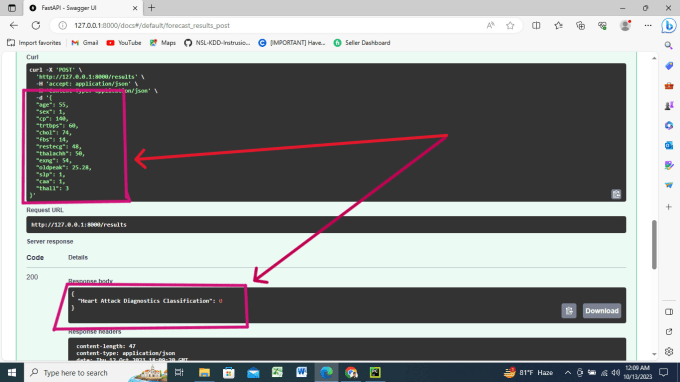Open YouTube bookmark

pos(124,42)
